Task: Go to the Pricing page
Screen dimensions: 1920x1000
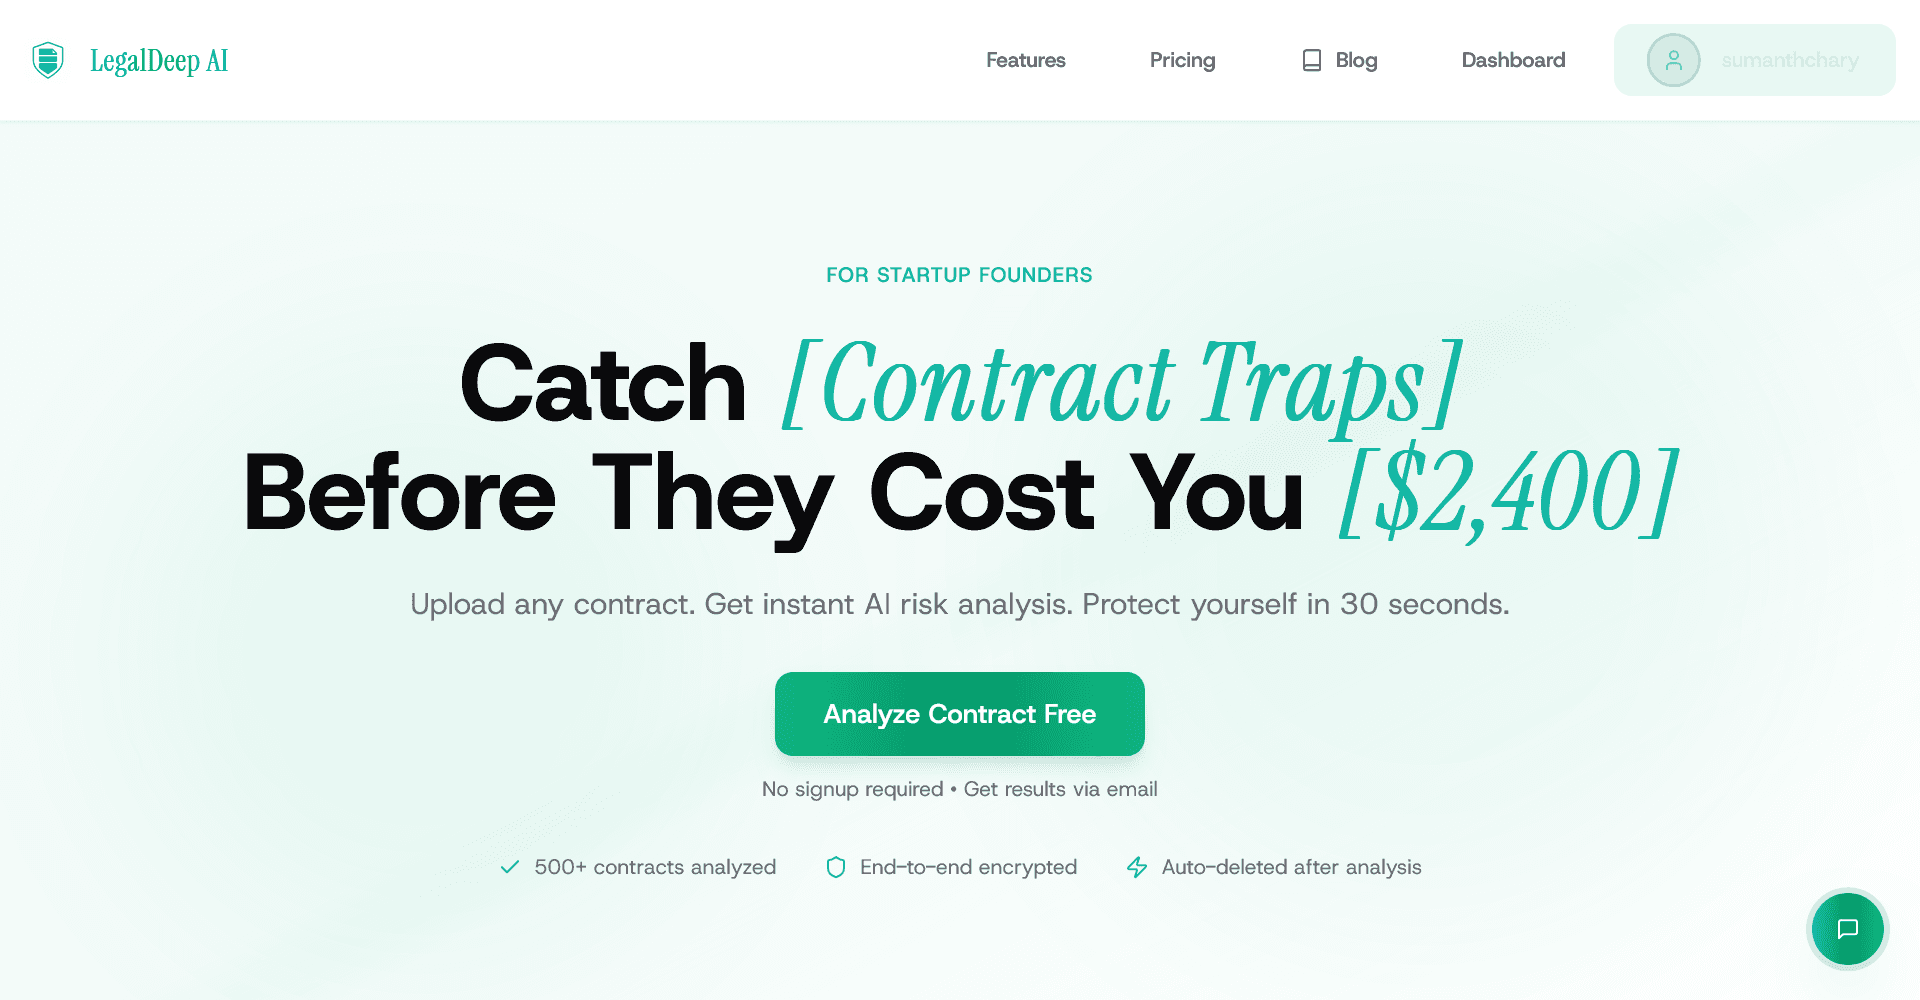Action: 1182,60
